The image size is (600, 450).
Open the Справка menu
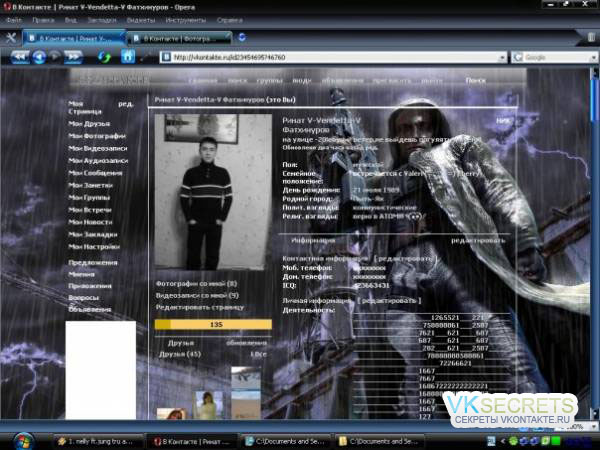230,20
